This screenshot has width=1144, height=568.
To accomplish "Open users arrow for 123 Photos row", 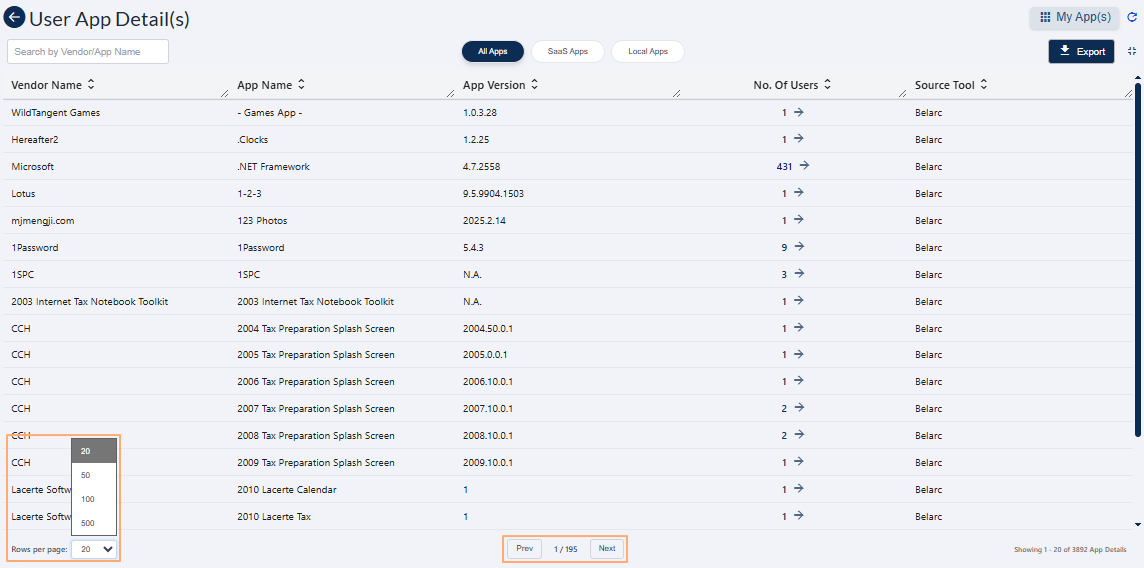I will 798,219.
